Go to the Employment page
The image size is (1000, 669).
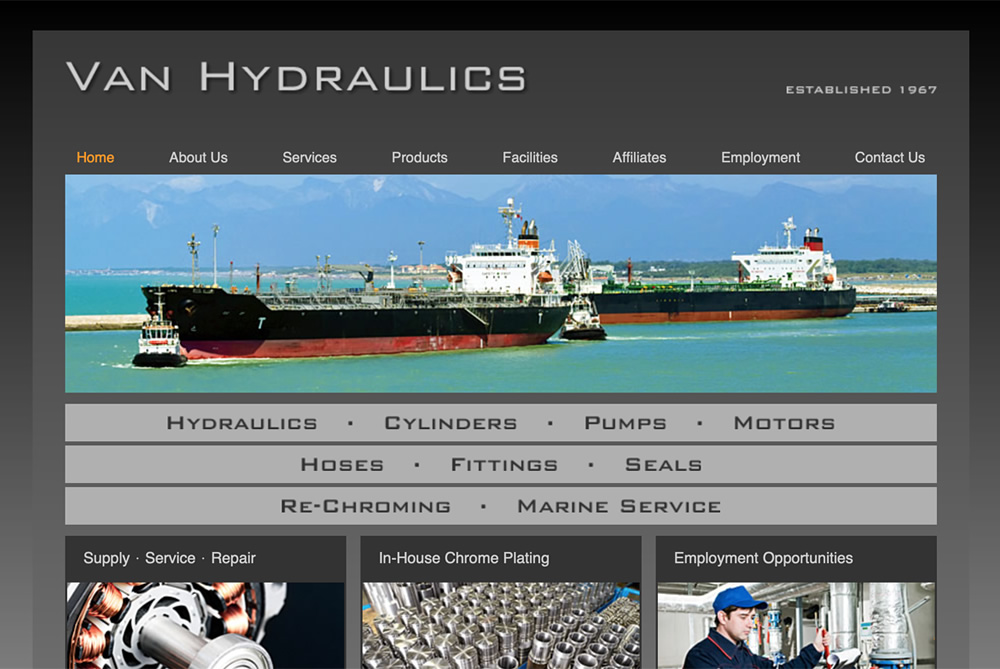pyautogui.click(x=760, y=157)
